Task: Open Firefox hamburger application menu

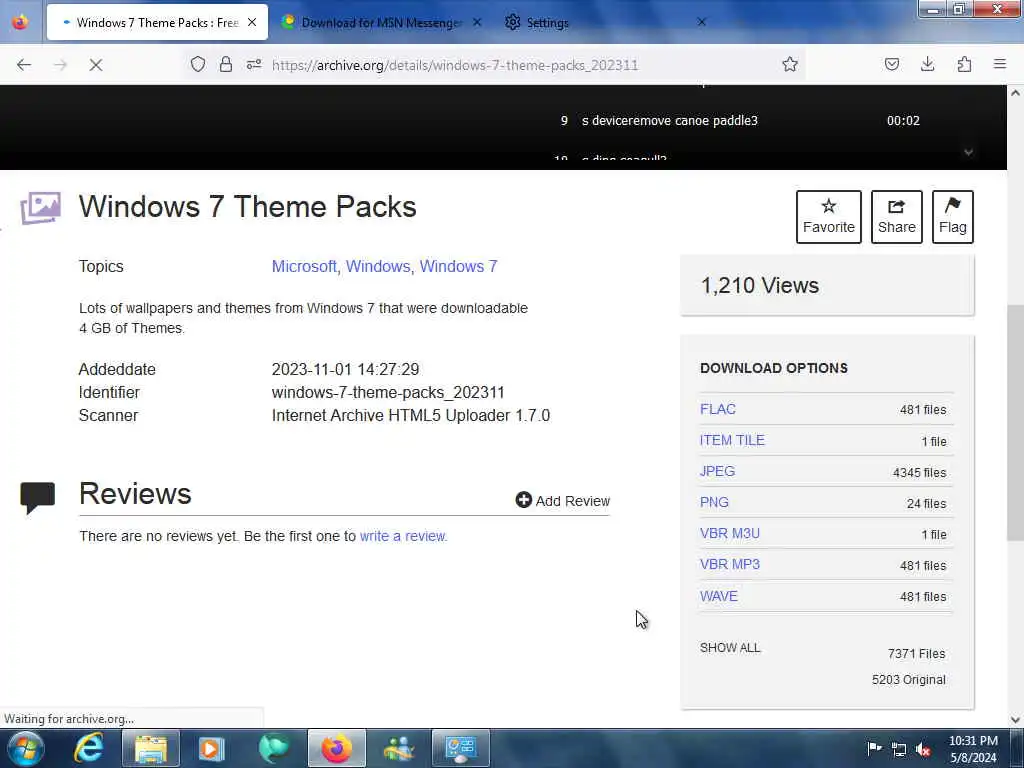Action: click(x=1000, y=64)
